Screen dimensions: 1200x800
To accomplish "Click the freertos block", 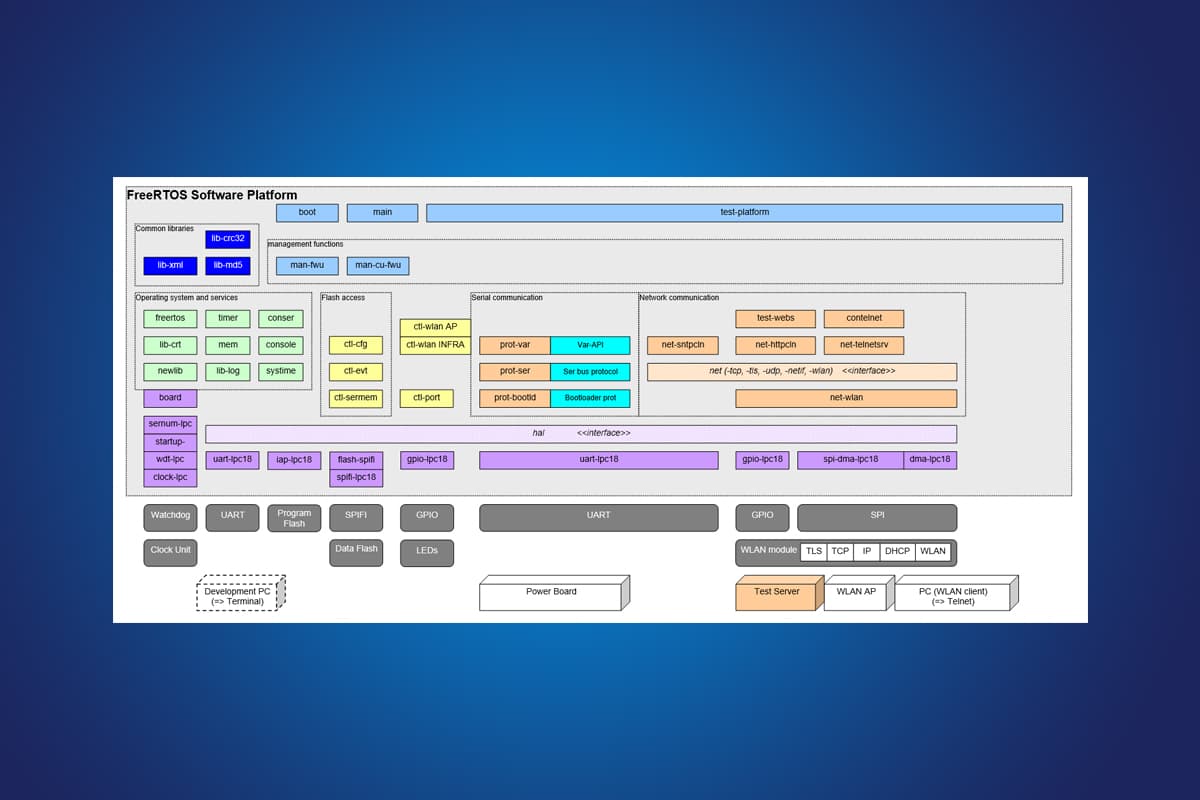I will [170, 319].
